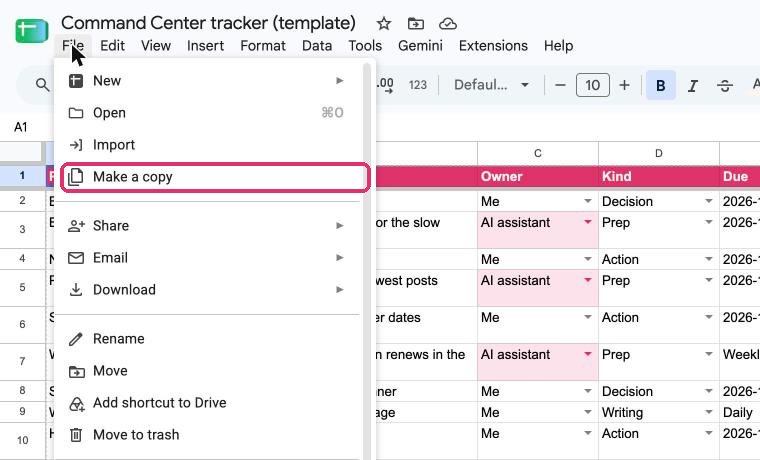Choose Rename in the File menu
This screenshot has width=760, height=460.
(207, 338)
